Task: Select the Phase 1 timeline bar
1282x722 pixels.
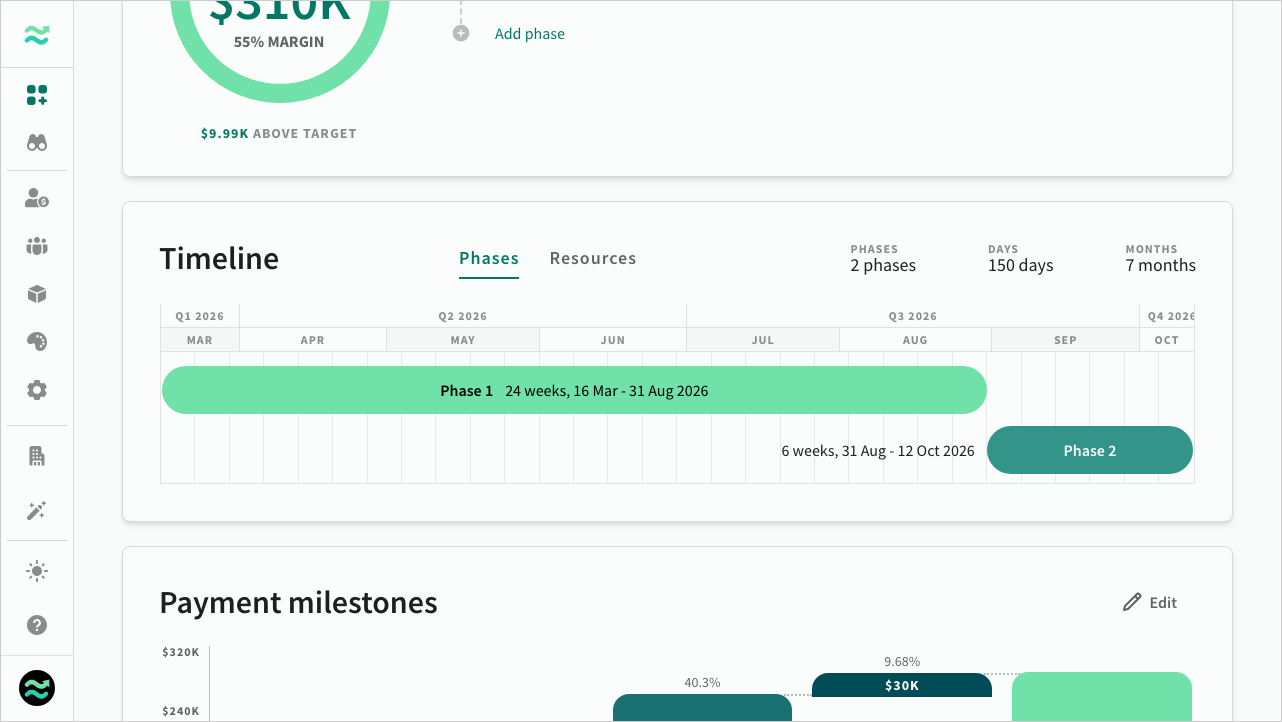Action: pos(574,391)
